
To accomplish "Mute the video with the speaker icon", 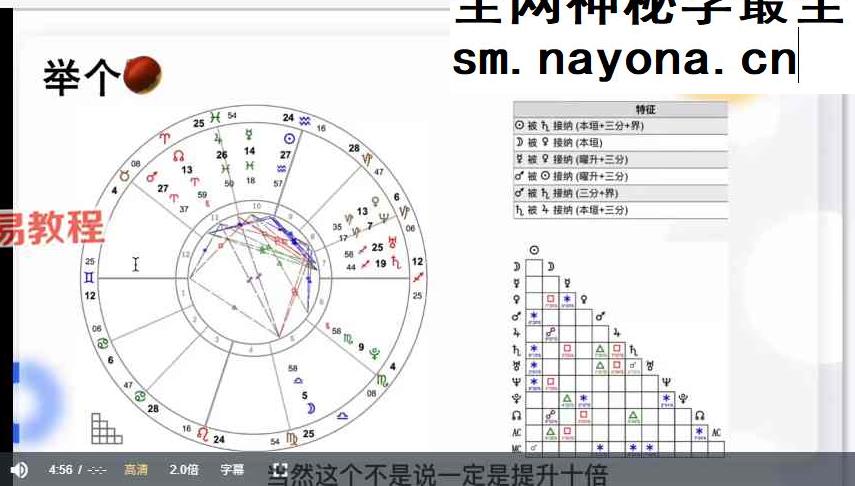I will click(x=20, y=470).
